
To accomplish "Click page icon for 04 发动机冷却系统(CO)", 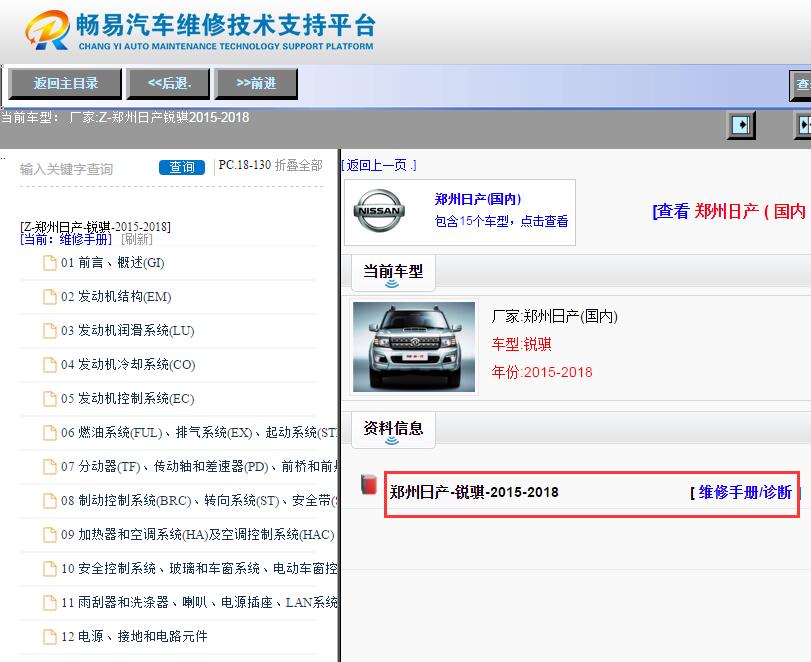I will pyautogui.click(x=50, y=365).
